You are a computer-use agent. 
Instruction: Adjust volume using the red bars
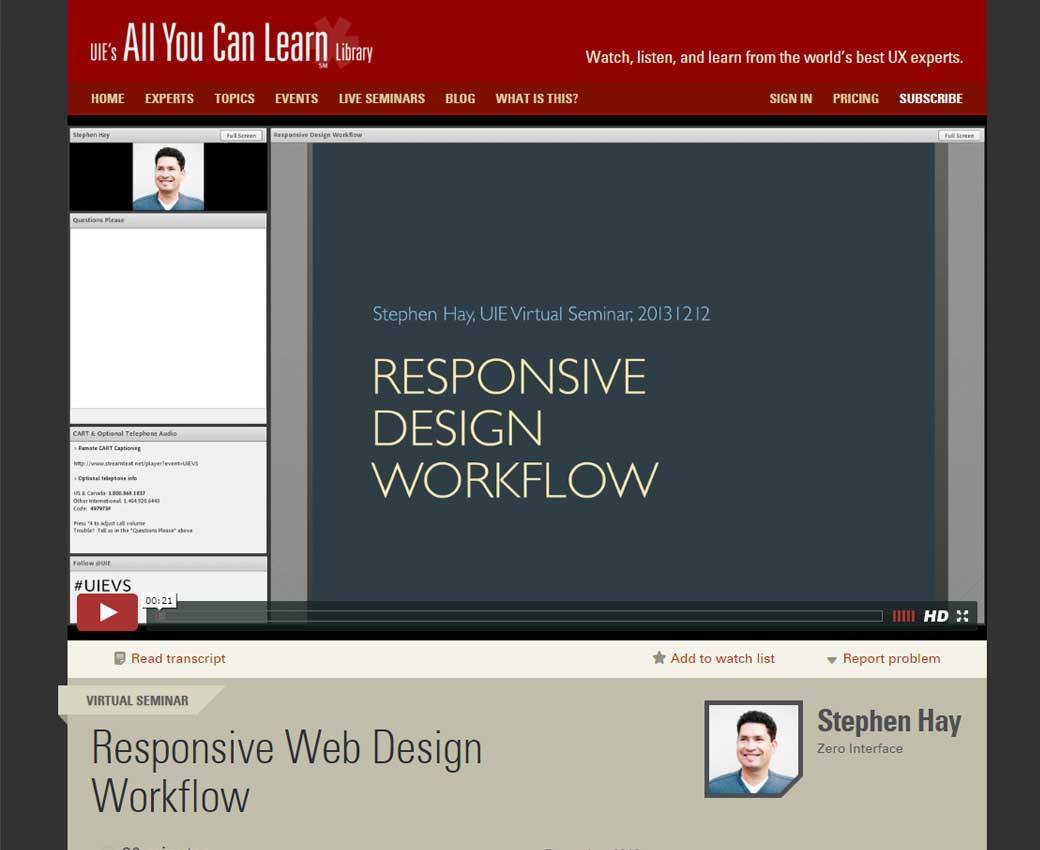click(903, 616)
